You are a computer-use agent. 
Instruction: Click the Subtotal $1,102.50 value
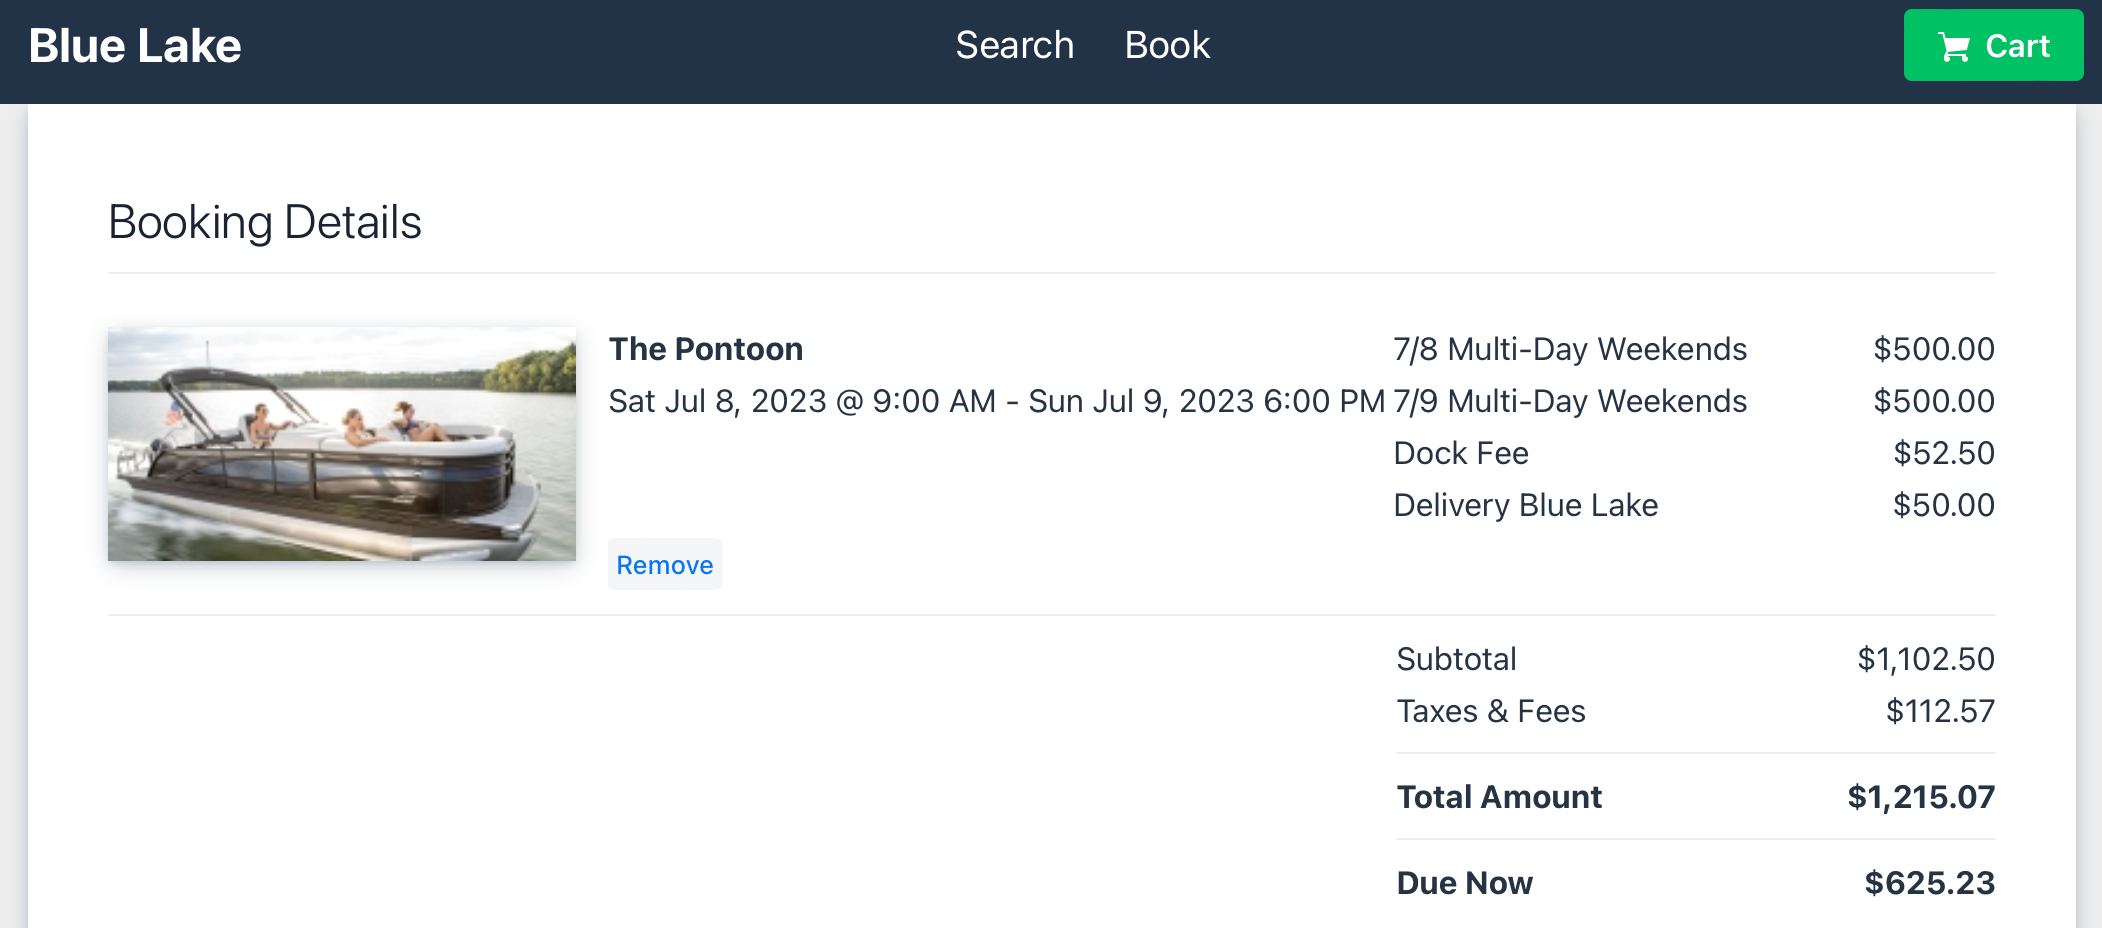(1926, 659)
